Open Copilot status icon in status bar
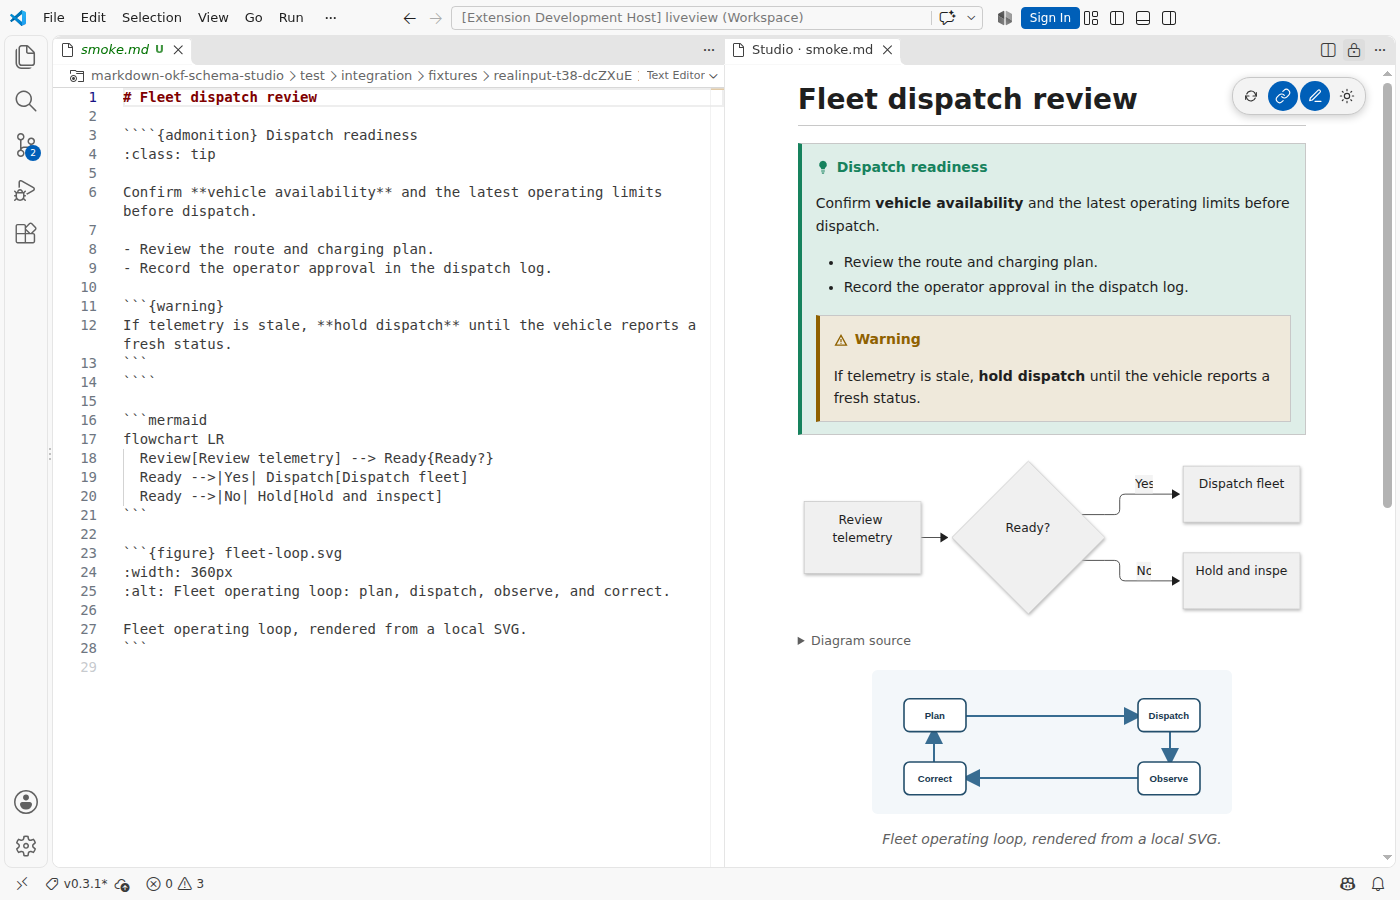The height and width of the screenshot is (900, 1400). 1348,884
